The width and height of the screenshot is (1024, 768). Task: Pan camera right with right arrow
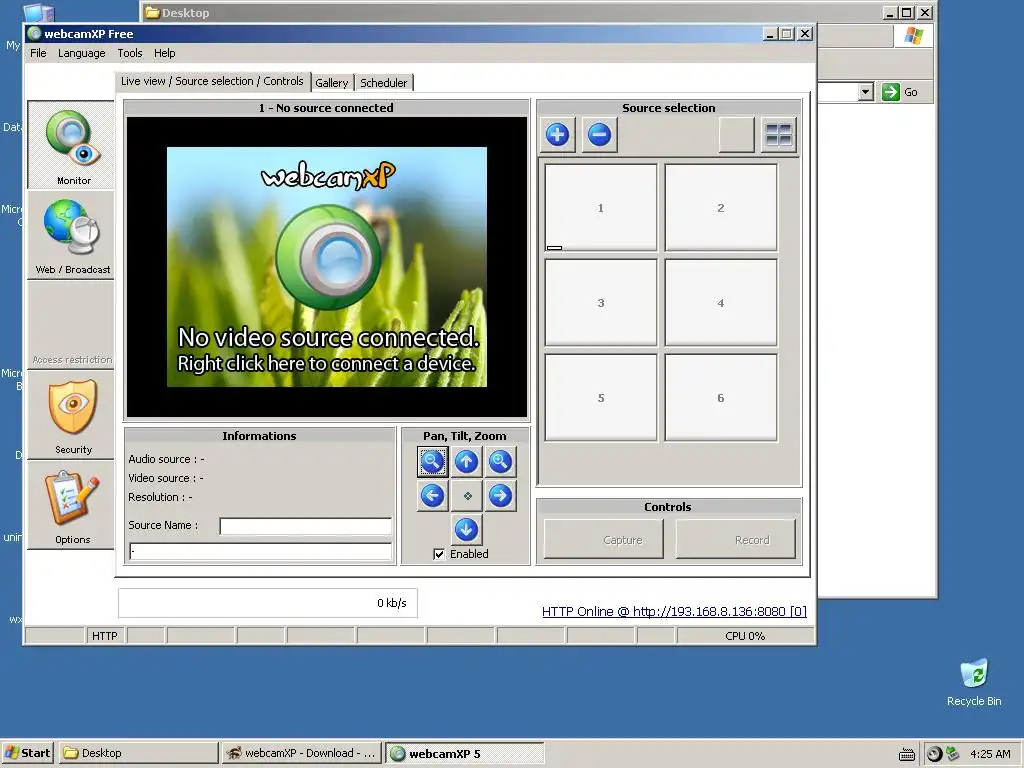pos(500,496)
